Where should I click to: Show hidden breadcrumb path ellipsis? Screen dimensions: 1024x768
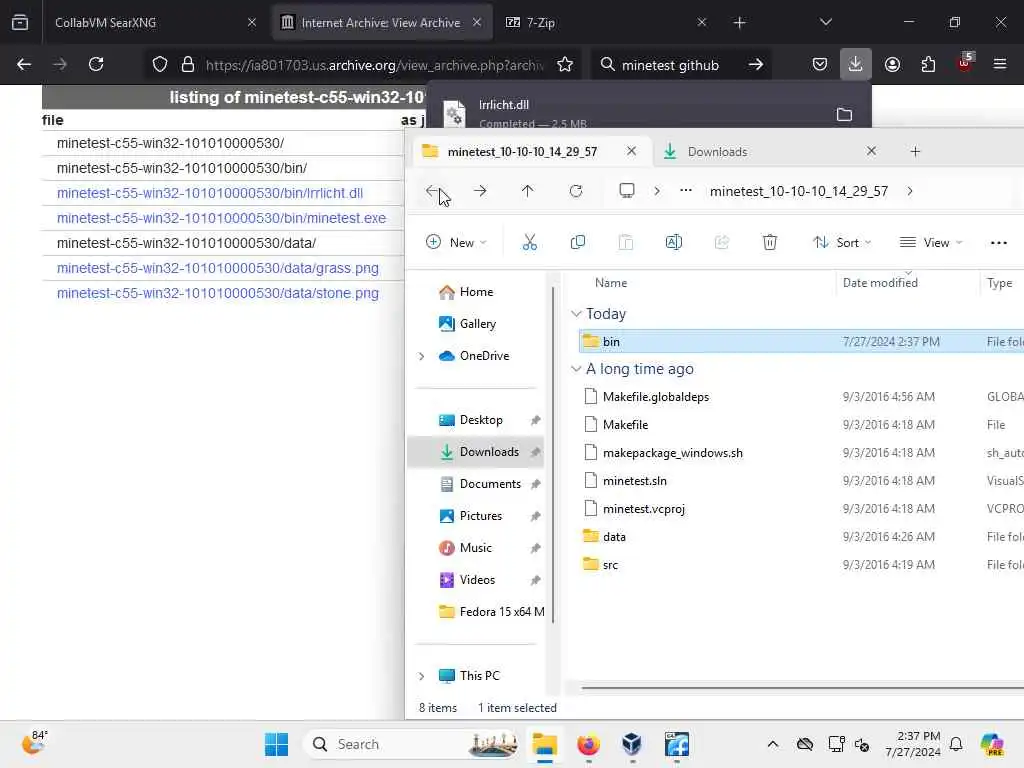click(686, 191)
